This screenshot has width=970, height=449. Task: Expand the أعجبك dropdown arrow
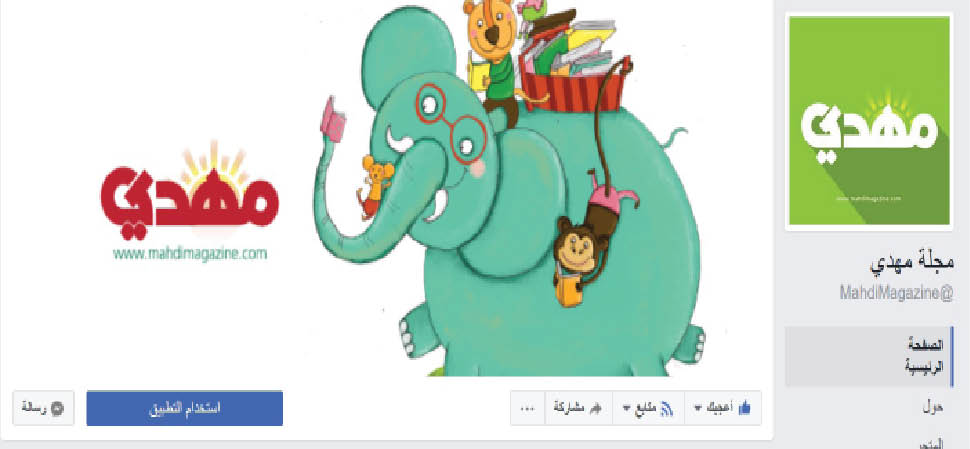pos(698,409)
